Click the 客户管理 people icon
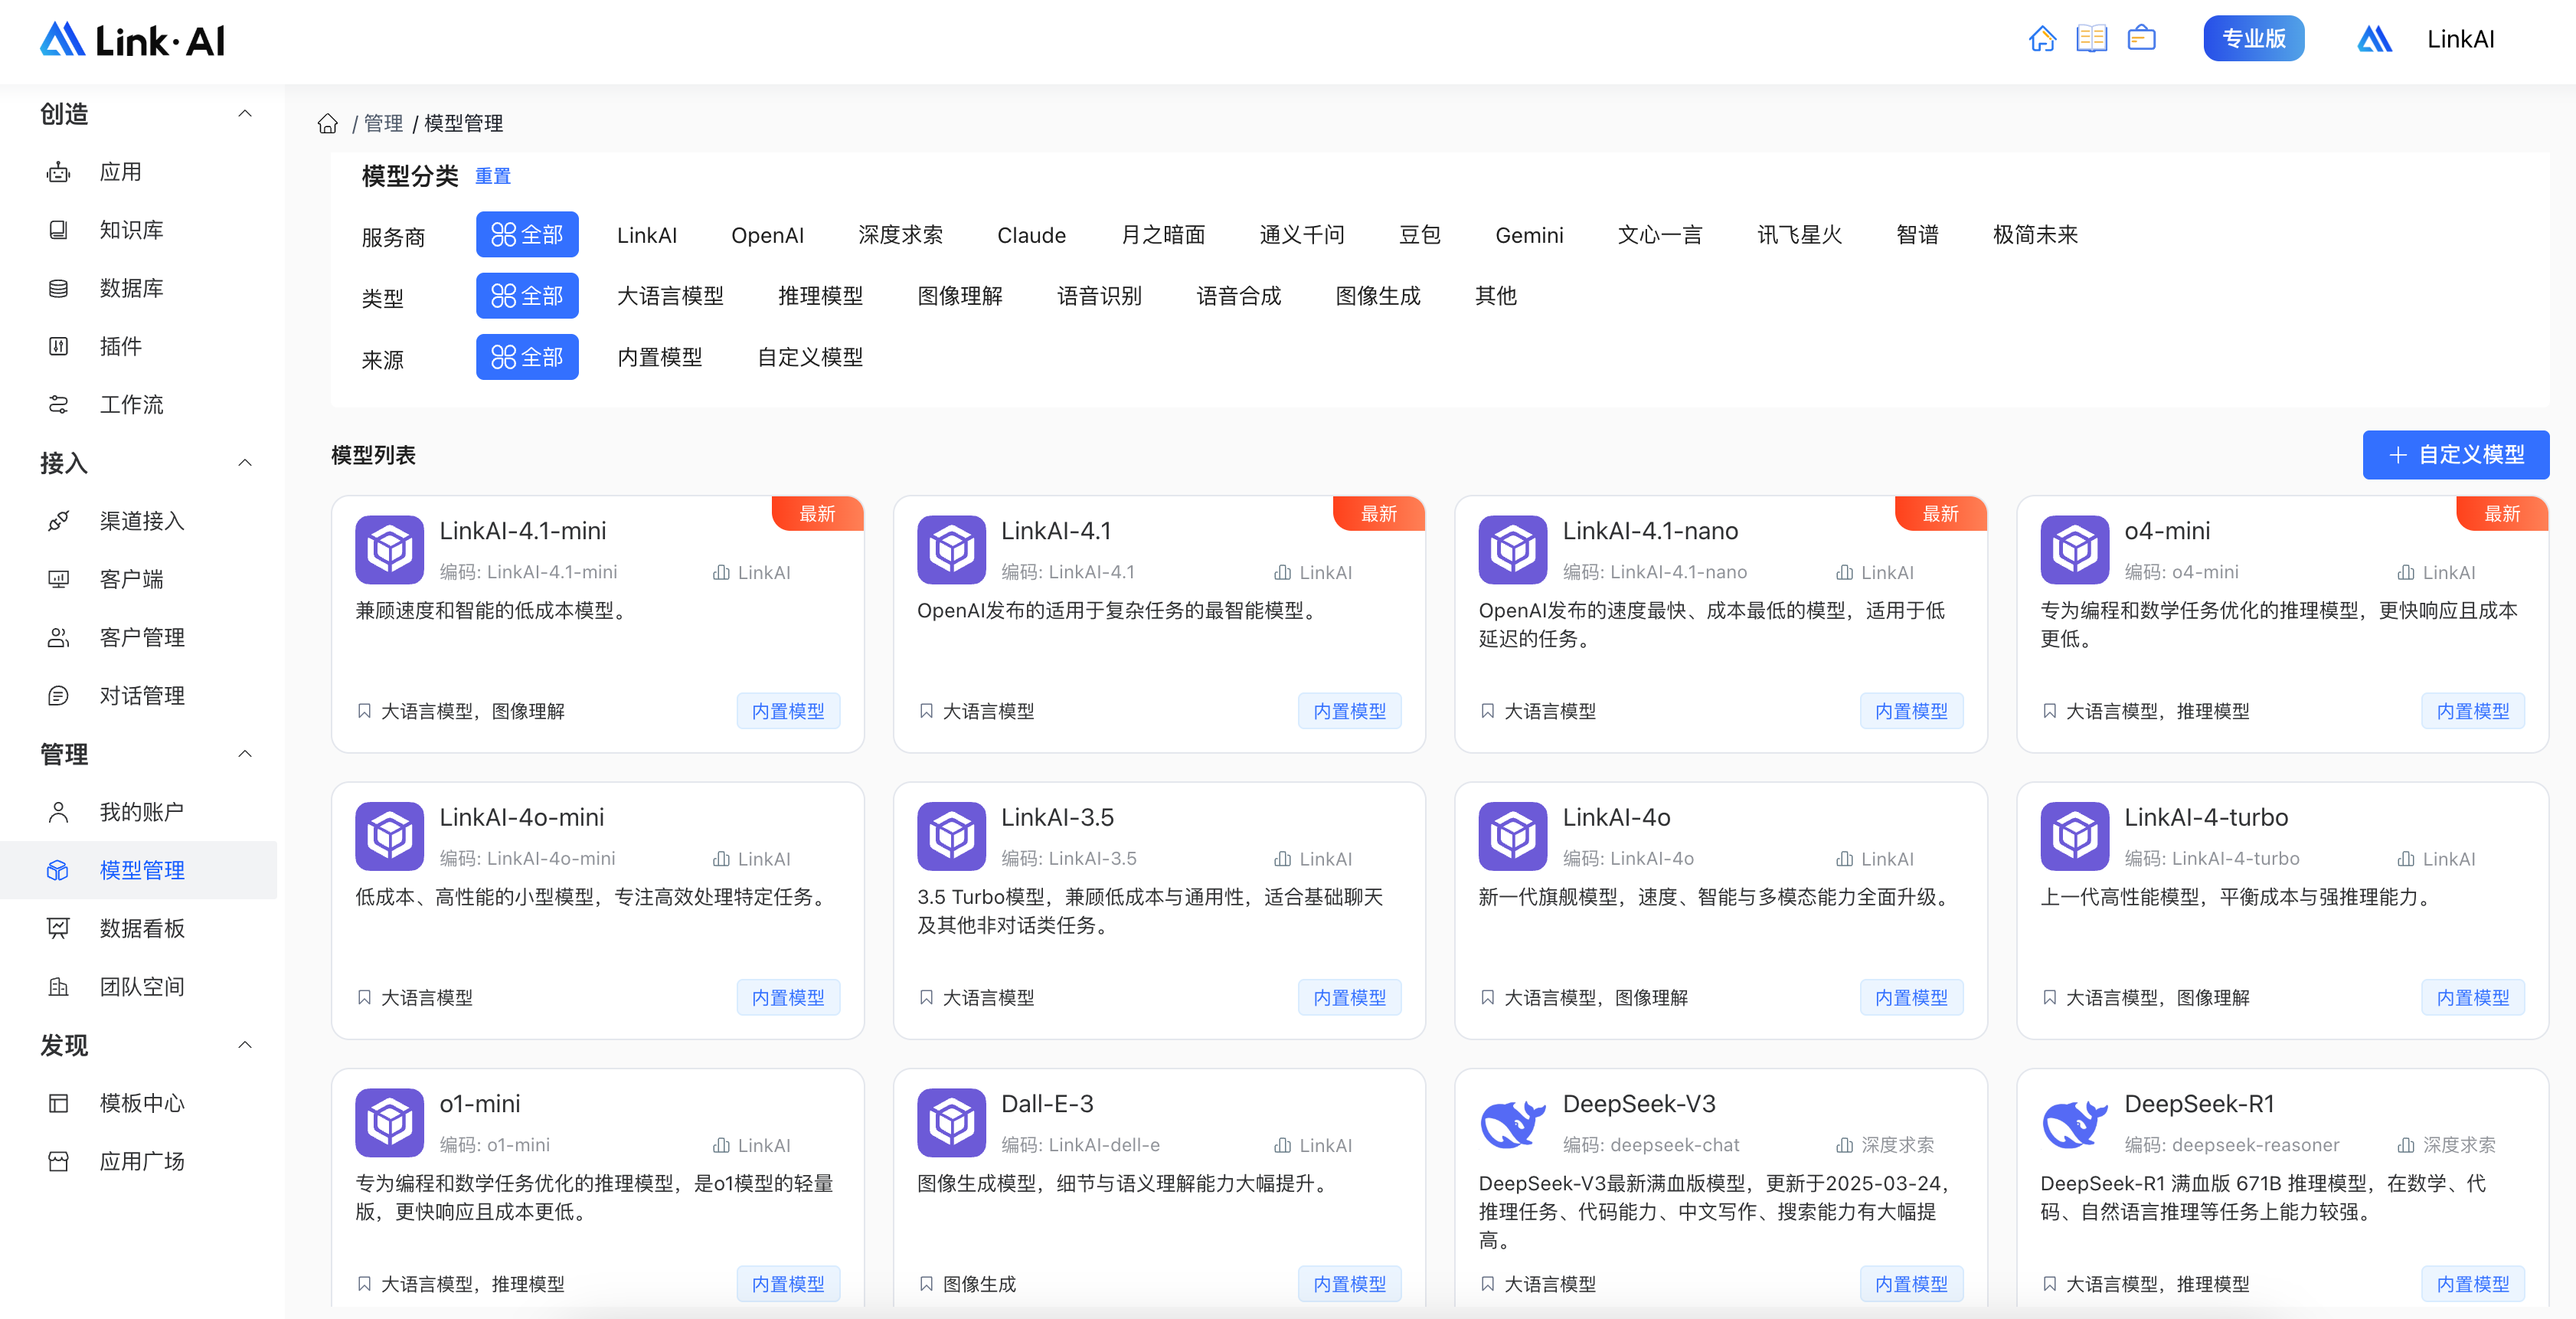Image resolution: width=2576 pixels, height=1319 pixels. pyautogui.click(x=59, y=637)
